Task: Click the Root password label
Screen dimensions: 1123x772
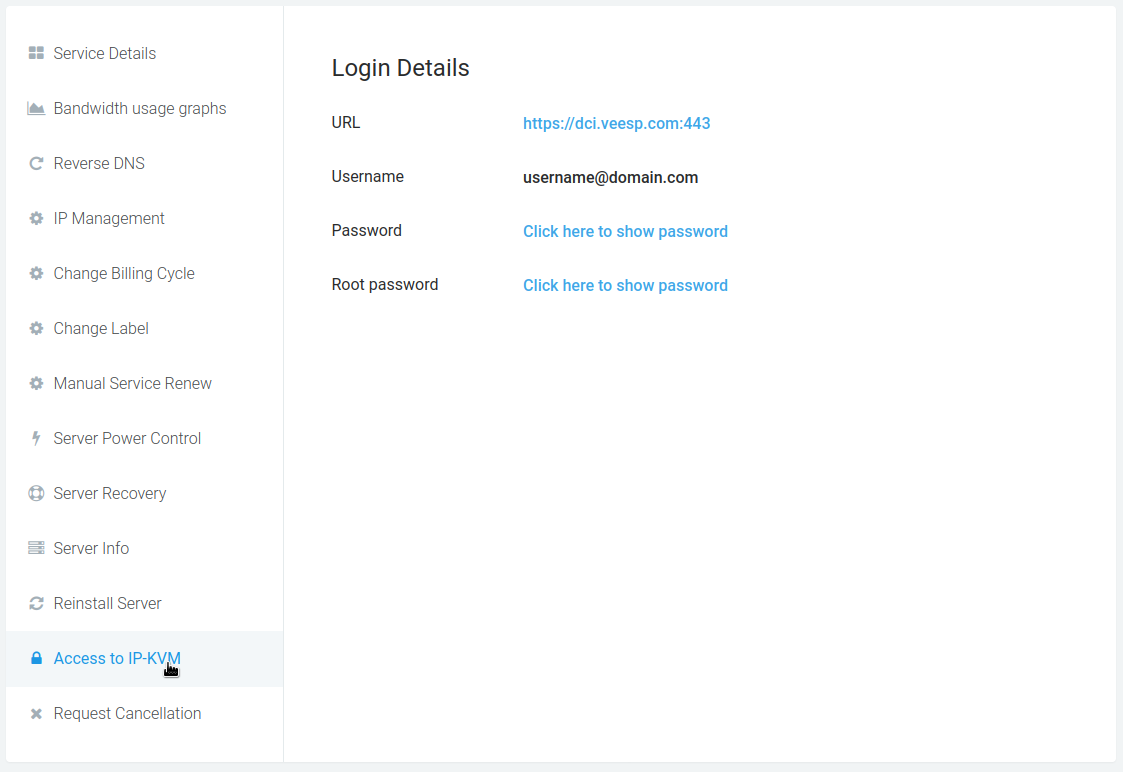Action: [x=385, y=284]
